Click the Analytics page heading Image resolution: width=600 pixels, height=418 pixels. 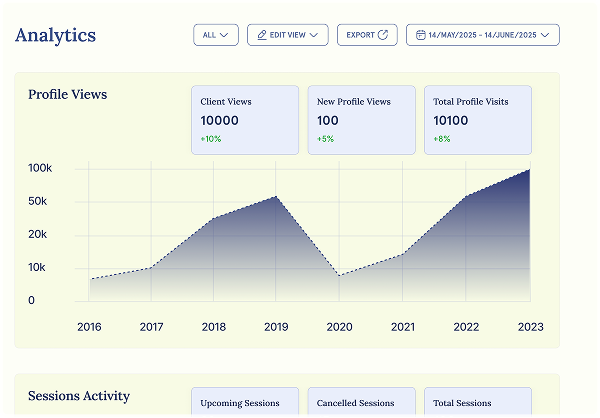pos(56,35)
